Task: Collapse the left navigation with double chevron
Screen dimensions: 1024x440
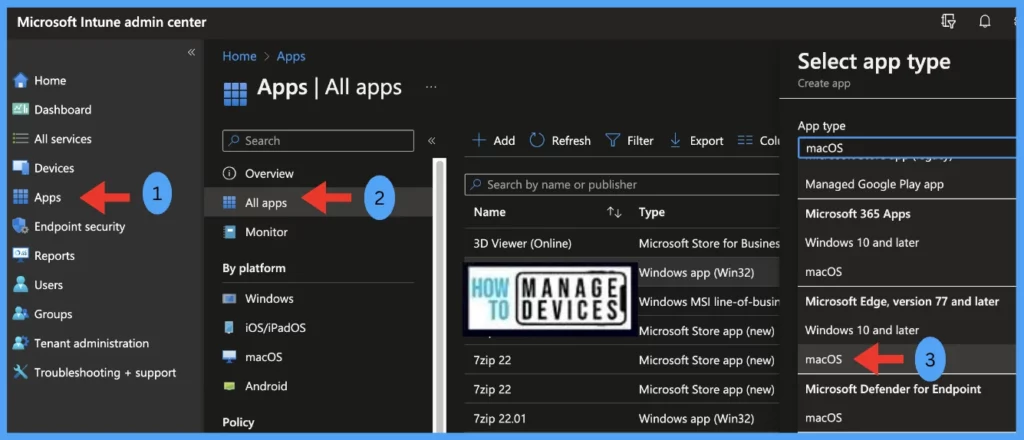Action: coord(191,52)
